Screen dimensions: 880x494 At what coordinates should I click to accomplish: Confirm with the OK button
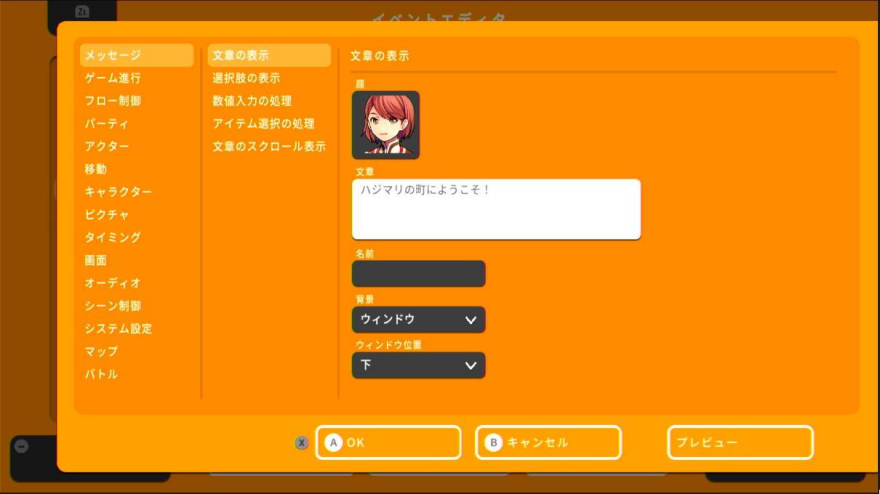click(x=388, y=442)
